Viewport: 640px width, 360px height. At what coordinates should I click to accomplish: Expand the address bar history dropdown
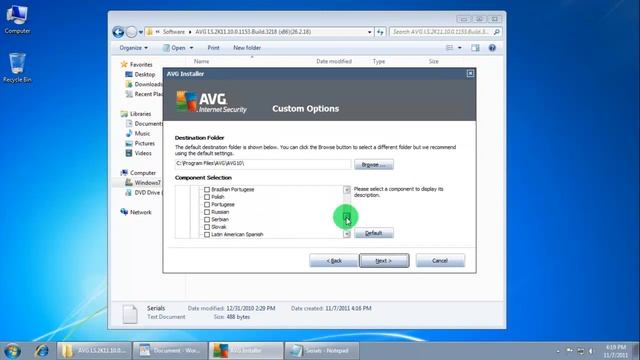tap(369, 32)
